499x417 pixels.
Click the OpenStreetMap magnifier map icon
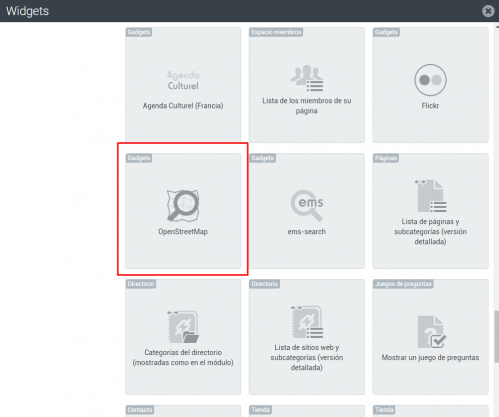pos(183,206)
